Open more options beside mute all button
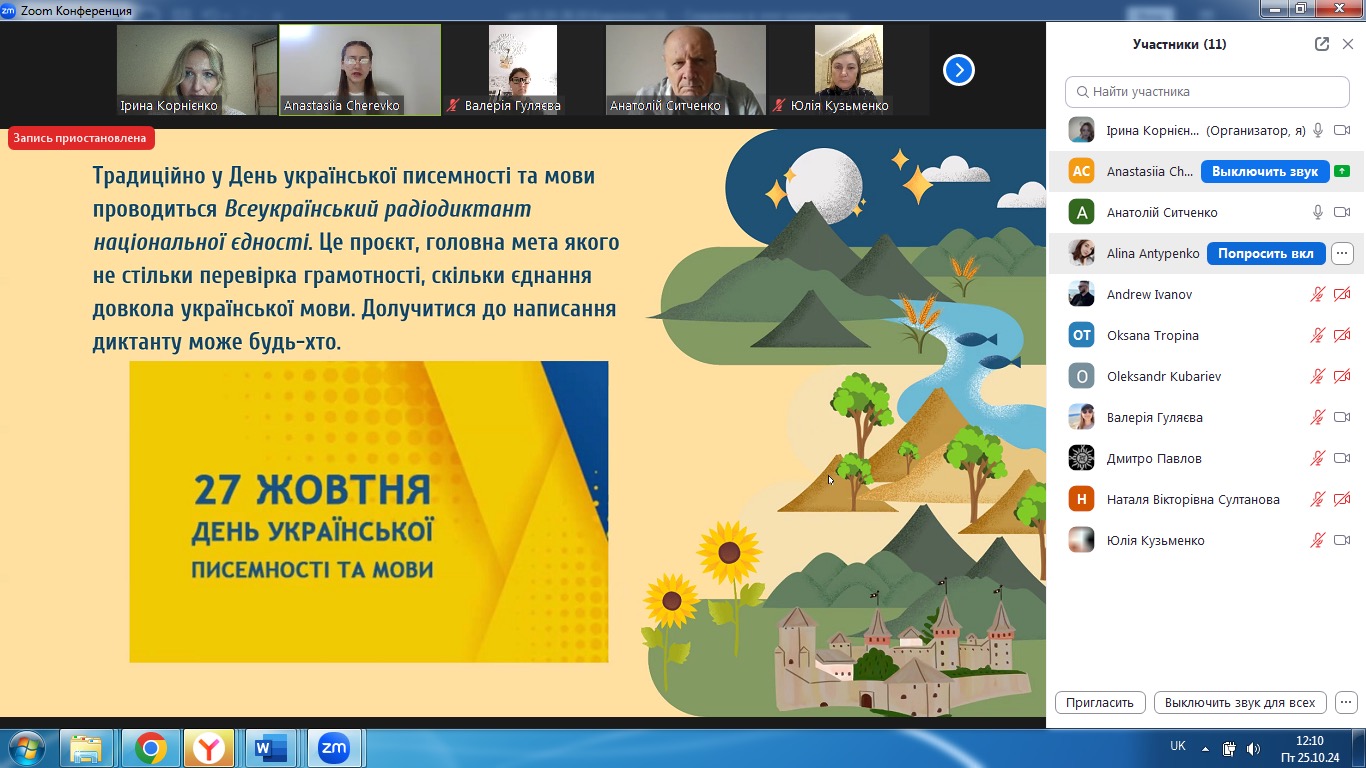This screenshot has width=1366, height=768. click(x=1346, y=702)
